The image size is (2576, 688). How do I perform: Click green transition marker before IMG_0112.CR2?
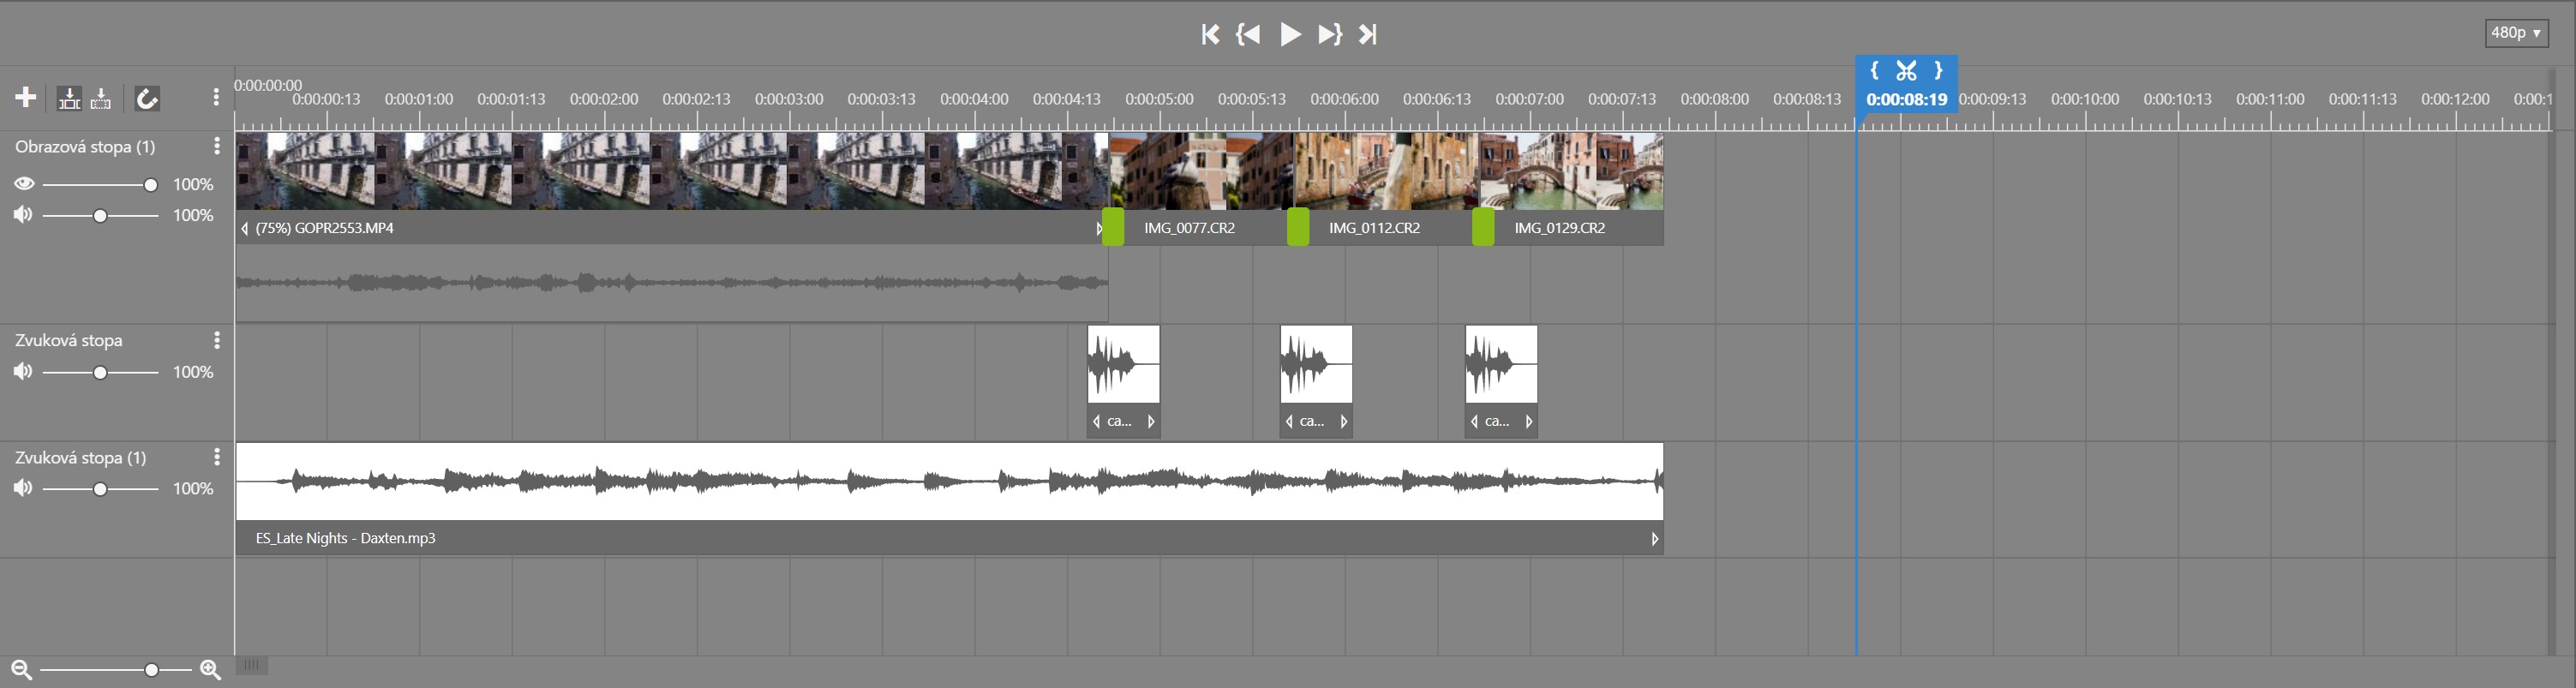tap(1298, 227)
